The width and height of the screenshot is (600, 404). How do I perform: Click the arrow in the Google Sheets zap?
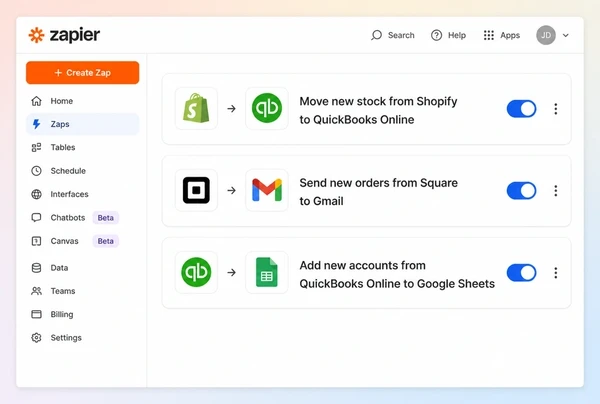point(232,272)
